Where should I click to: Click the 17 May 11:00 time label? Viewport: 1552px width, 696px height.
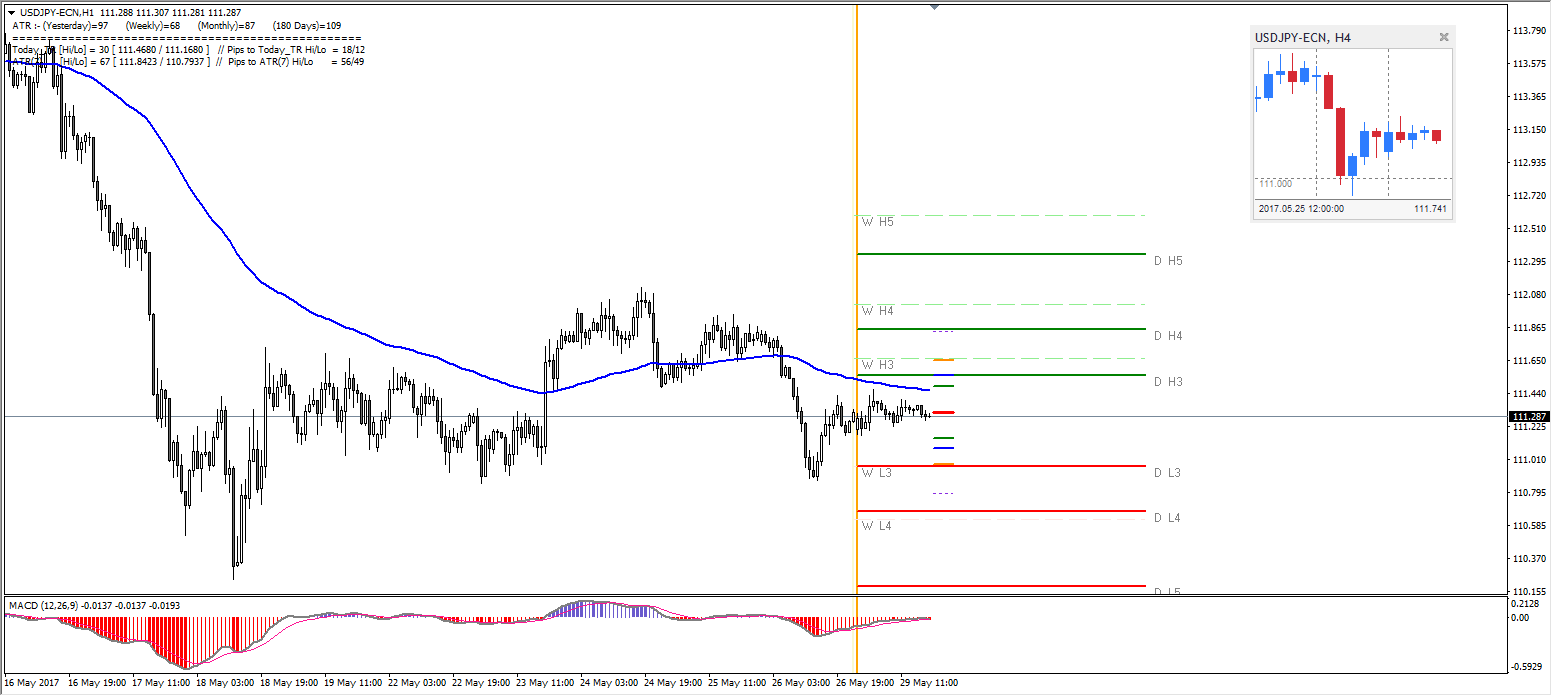click(x=161, y=684)
